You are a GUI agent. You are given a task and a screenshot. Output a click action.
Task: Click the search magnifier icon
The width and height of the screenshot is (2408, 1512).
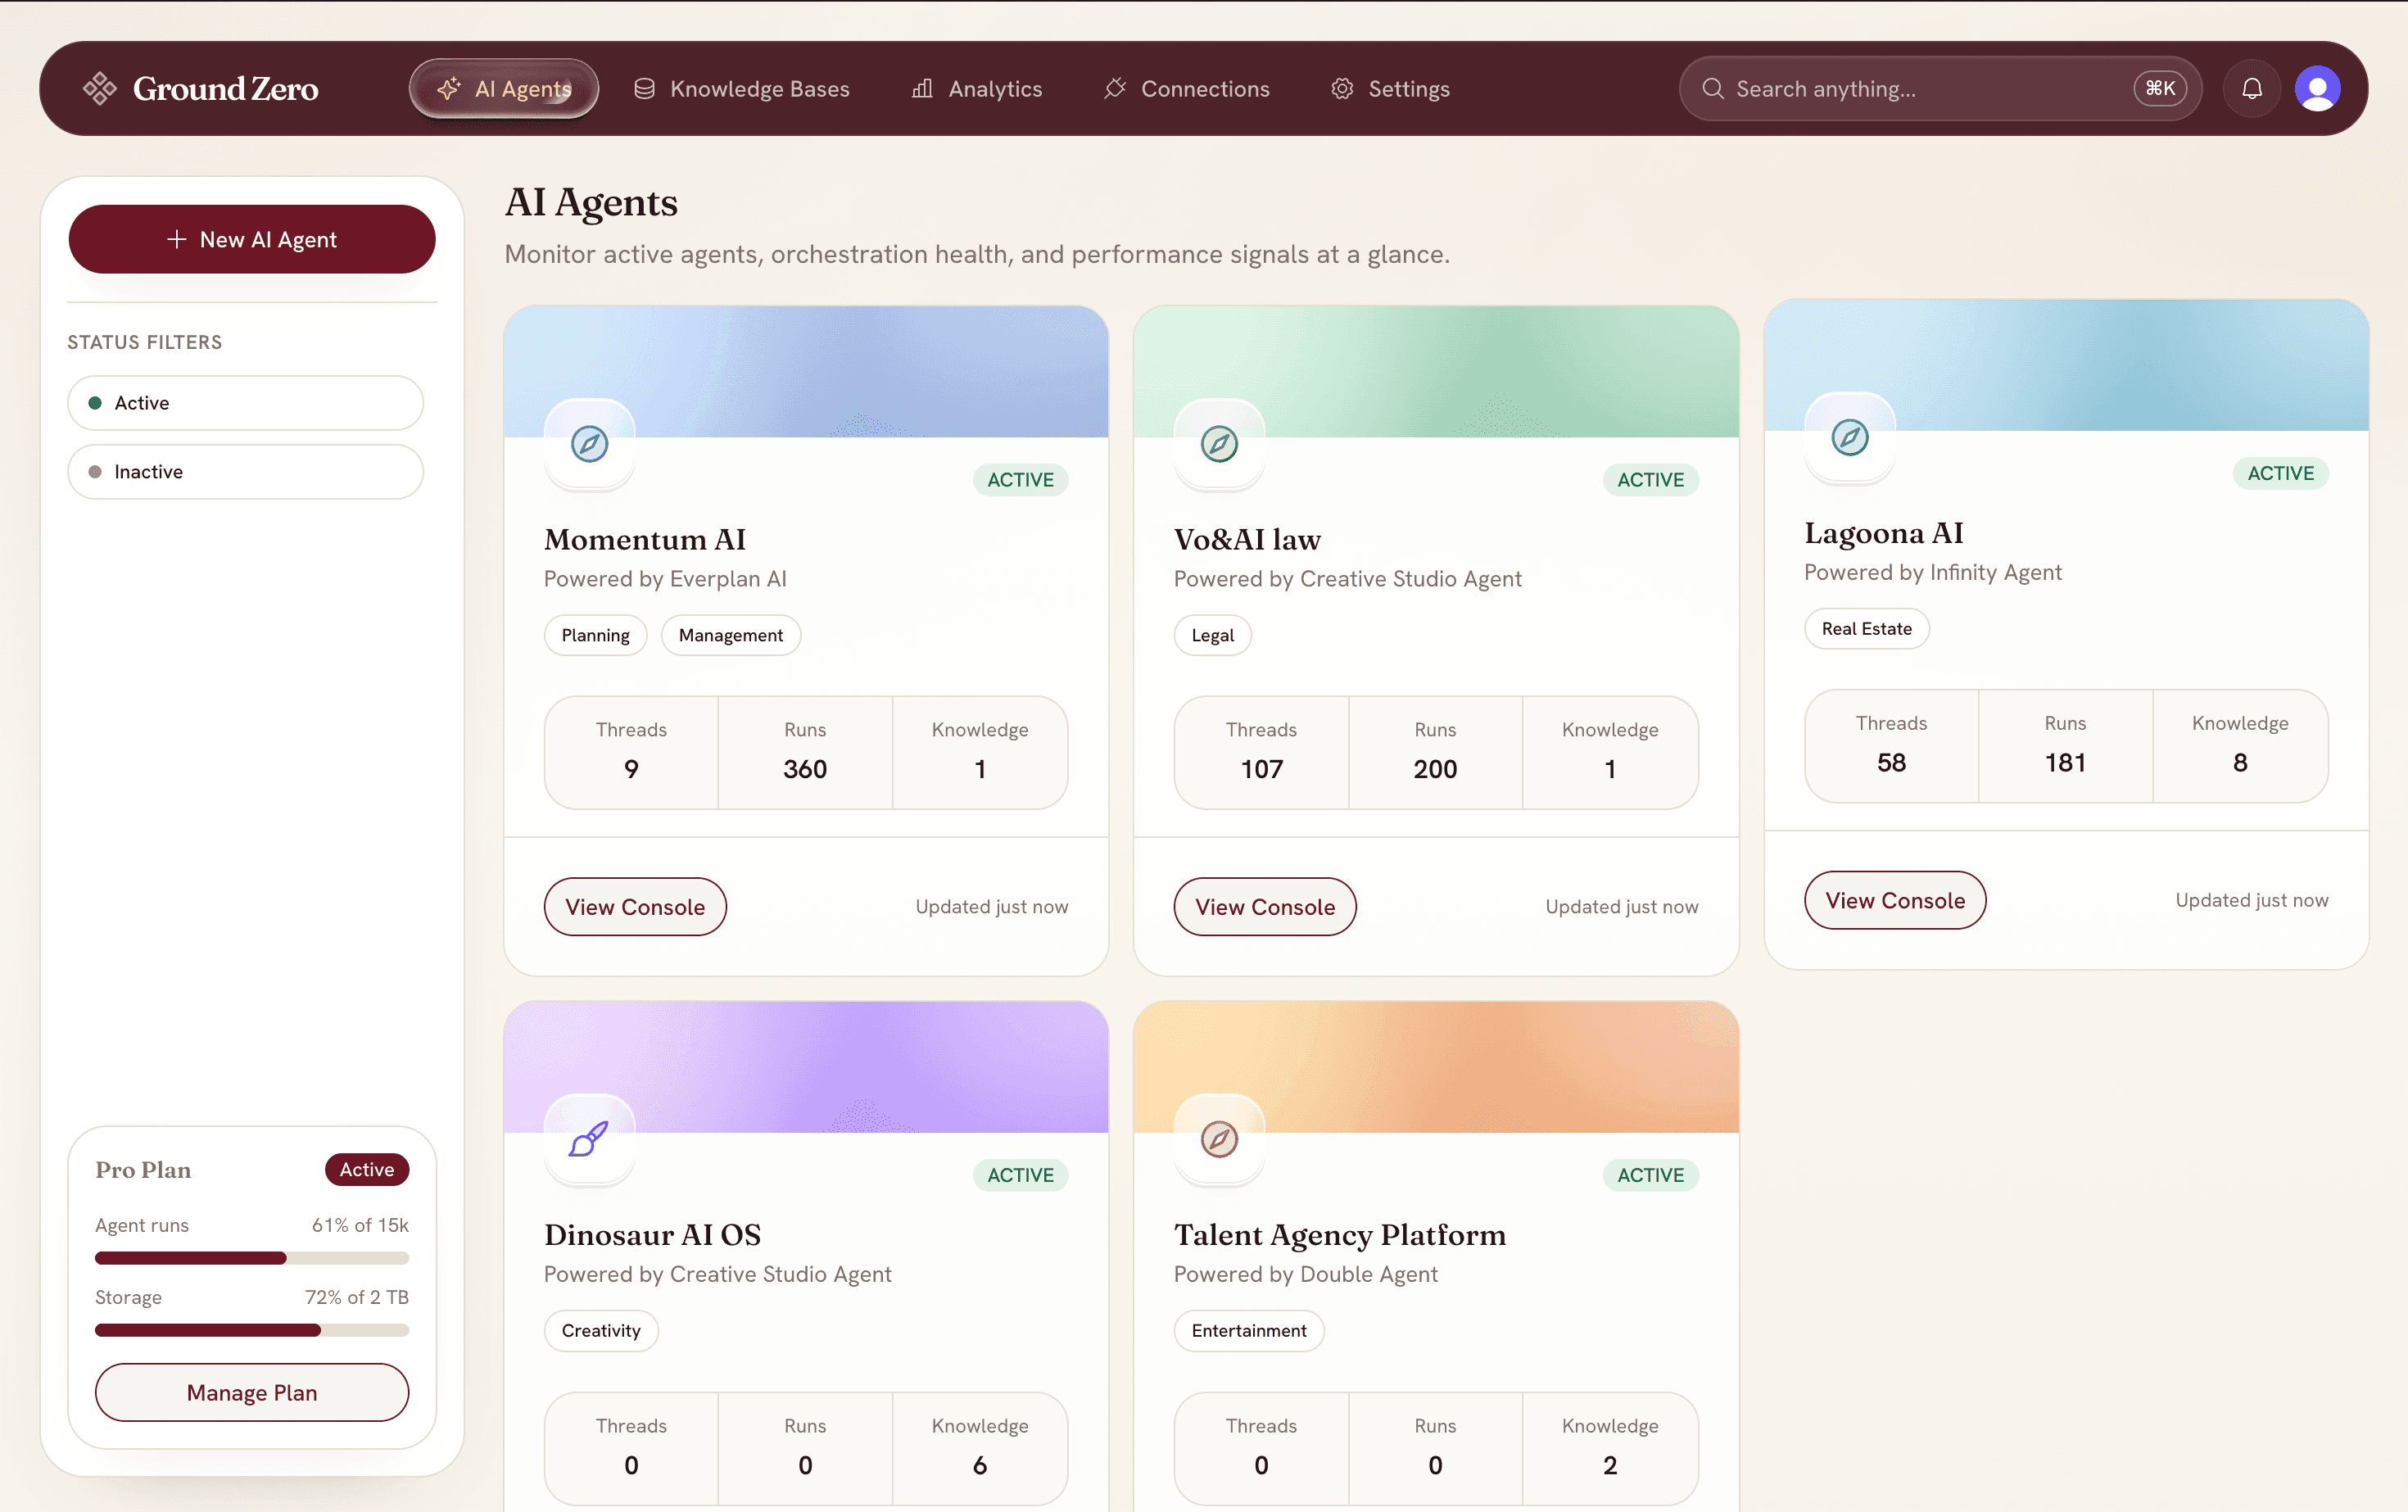point(1713,88)
